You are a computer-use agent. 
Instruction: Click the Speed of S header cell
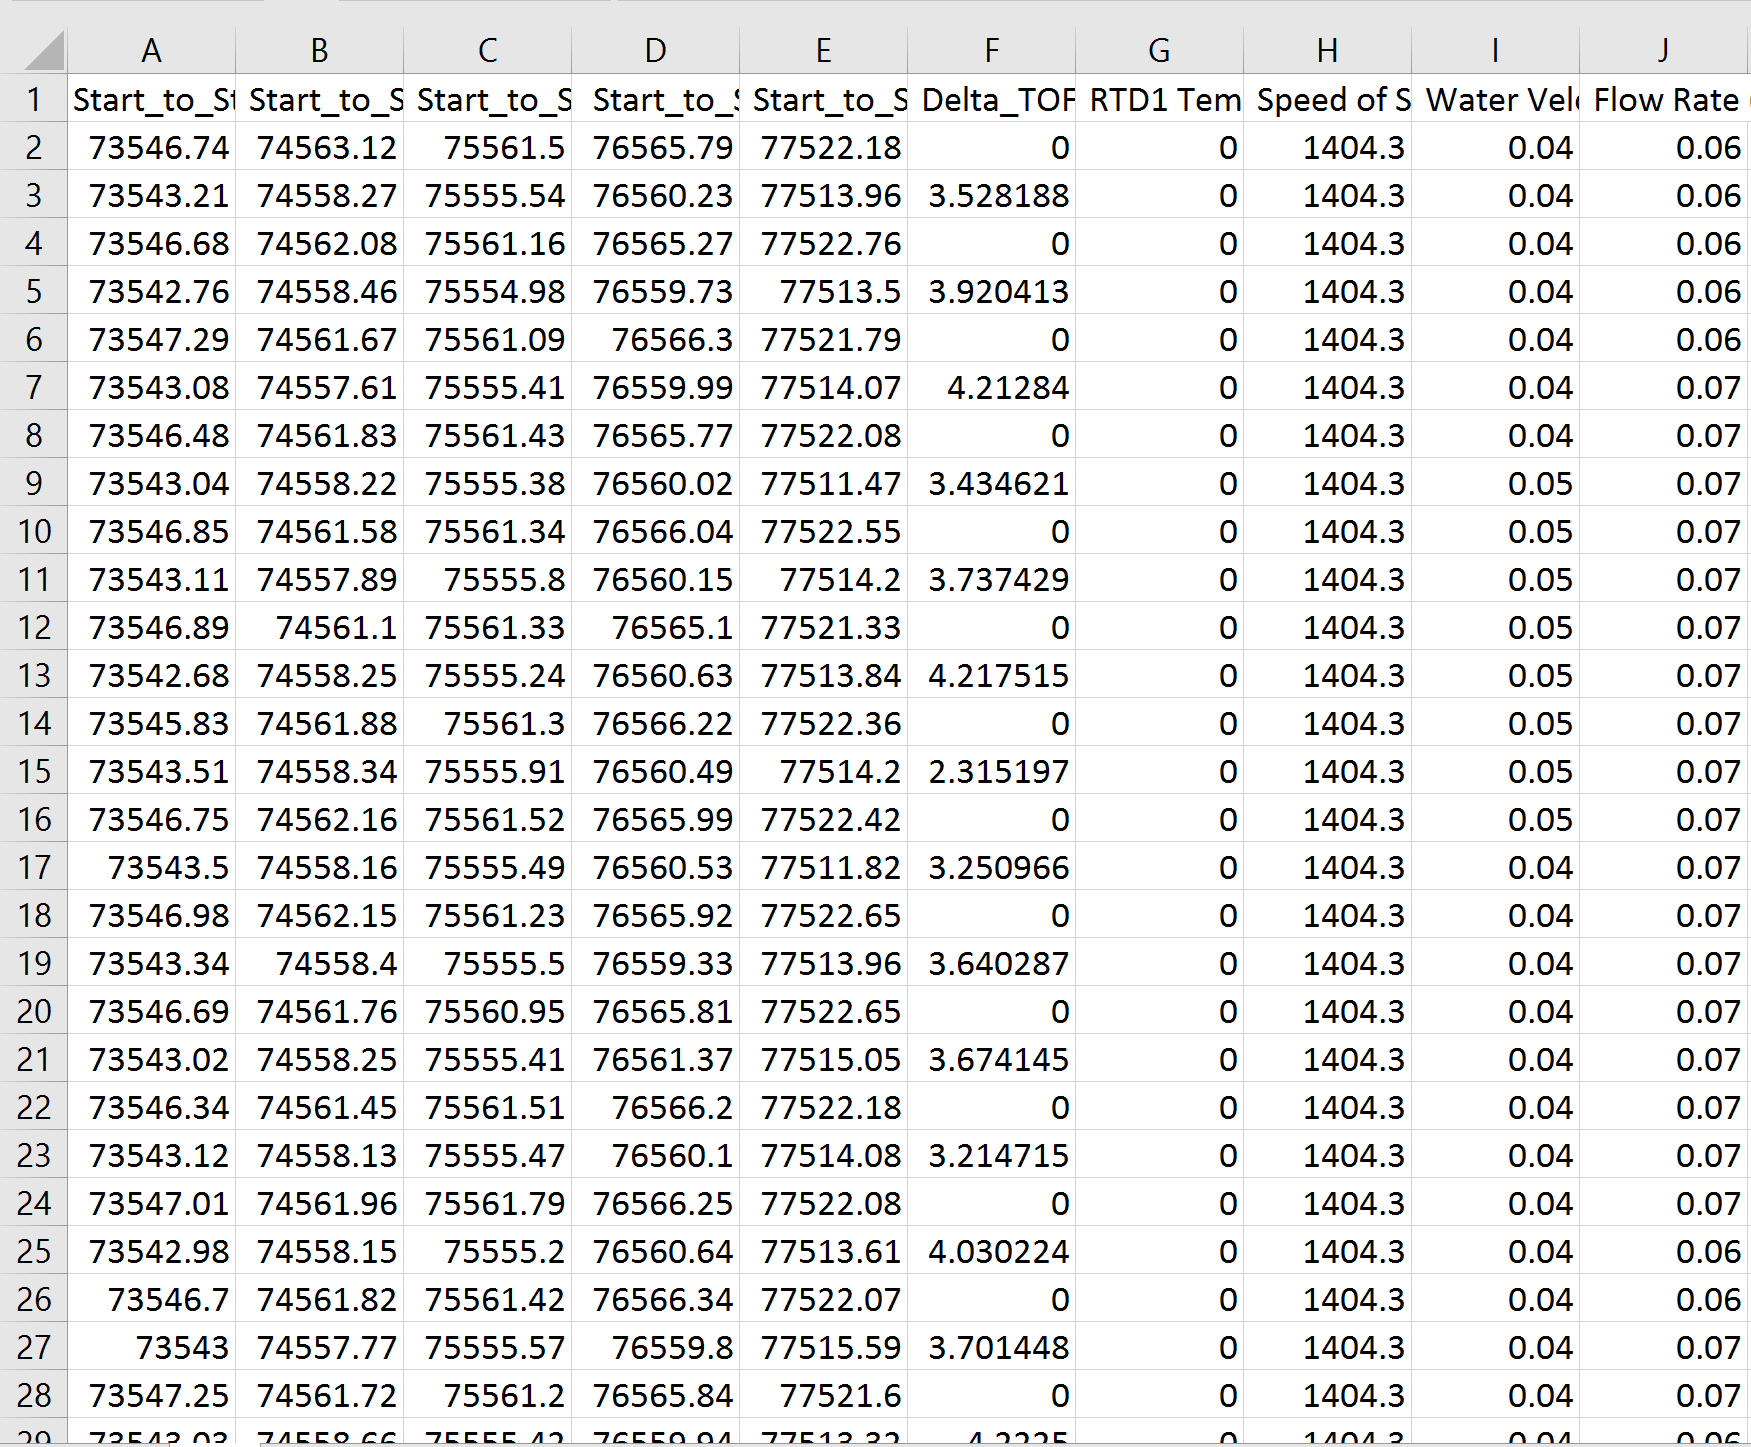tap(1327, 99)
